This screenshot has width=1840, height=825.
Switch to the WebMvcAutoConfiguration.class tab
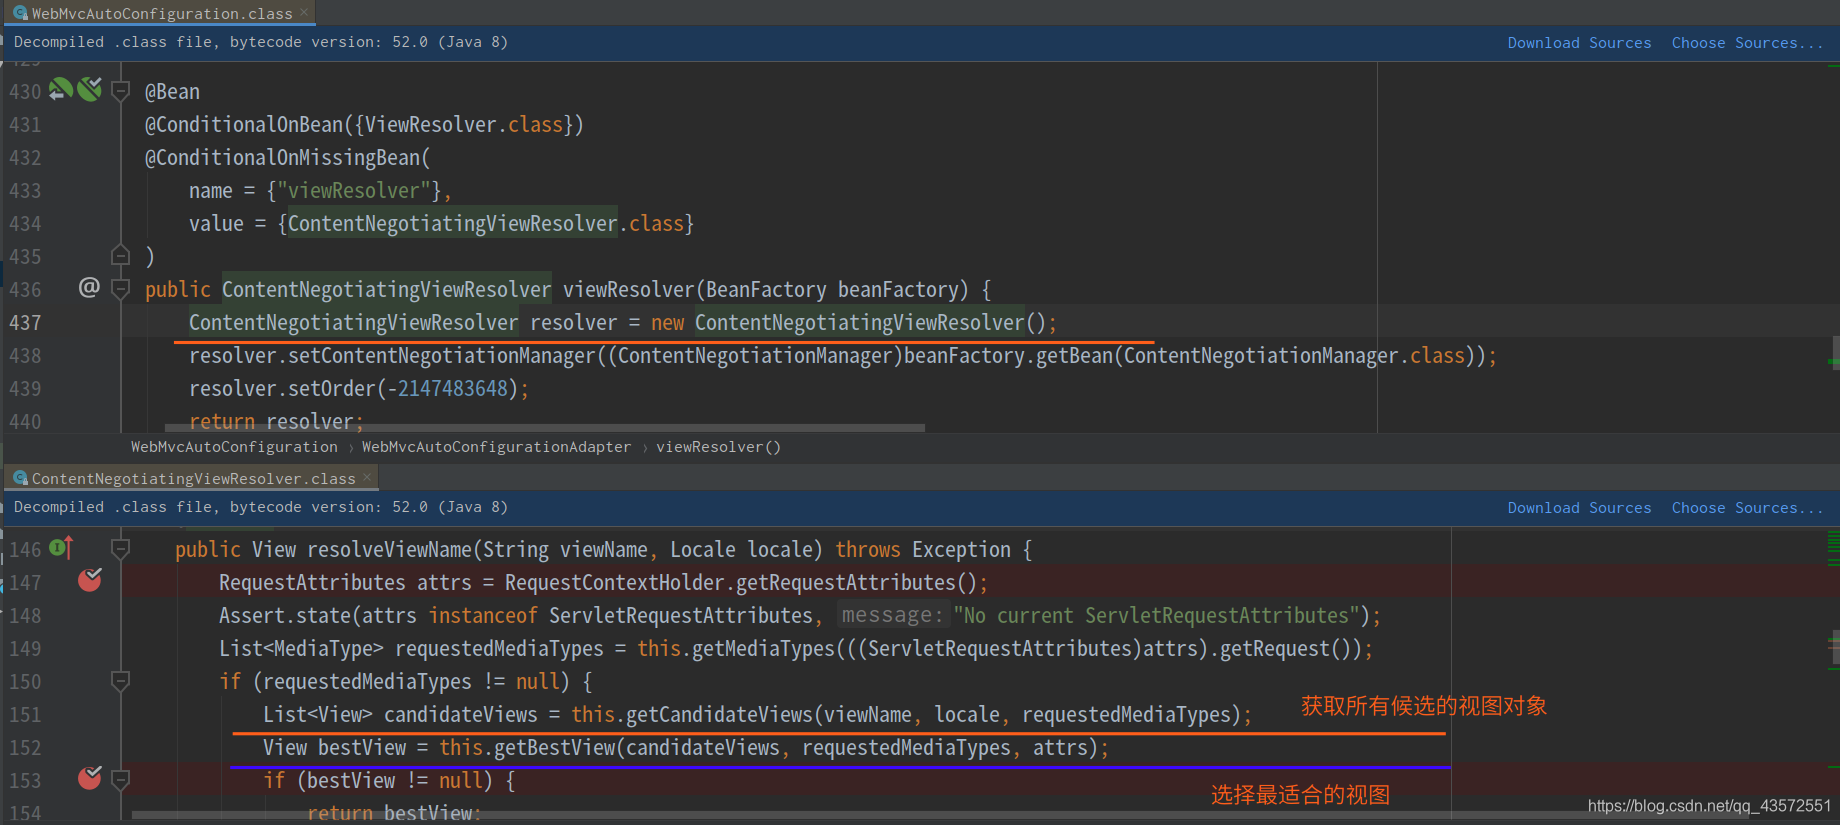click(x=162, y=13)
